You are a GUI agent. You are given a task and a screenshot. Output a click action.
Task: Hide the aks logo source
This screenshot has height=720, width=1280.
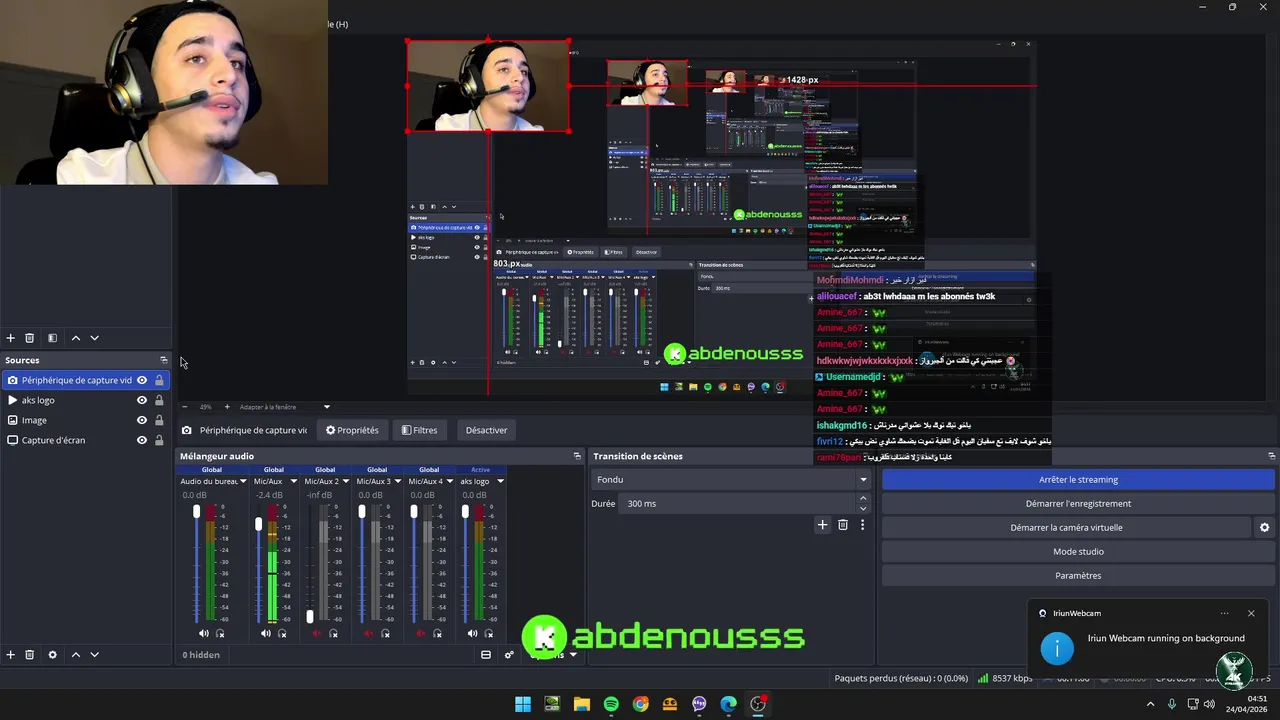pyautogui.click(x=142, y=400)
